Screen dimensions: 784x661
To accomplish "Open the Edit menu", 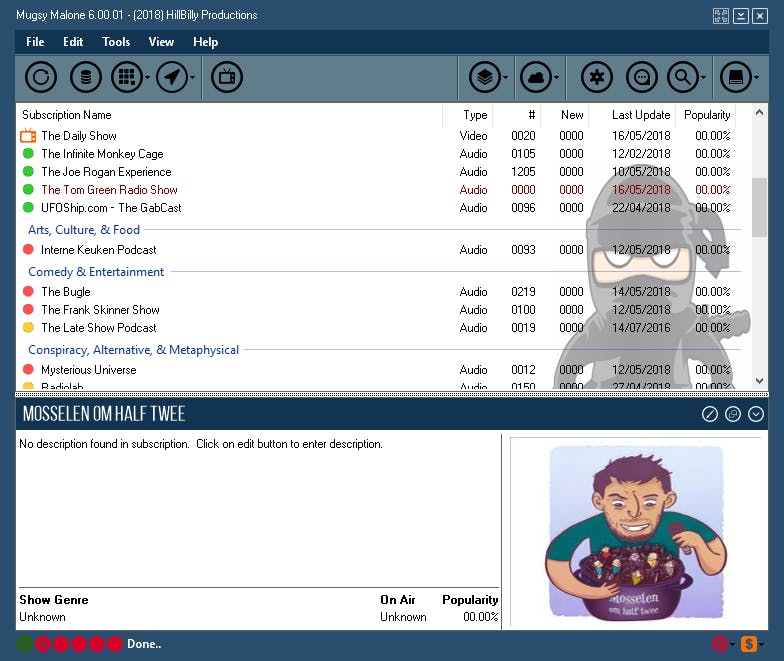I will [73, 42].
